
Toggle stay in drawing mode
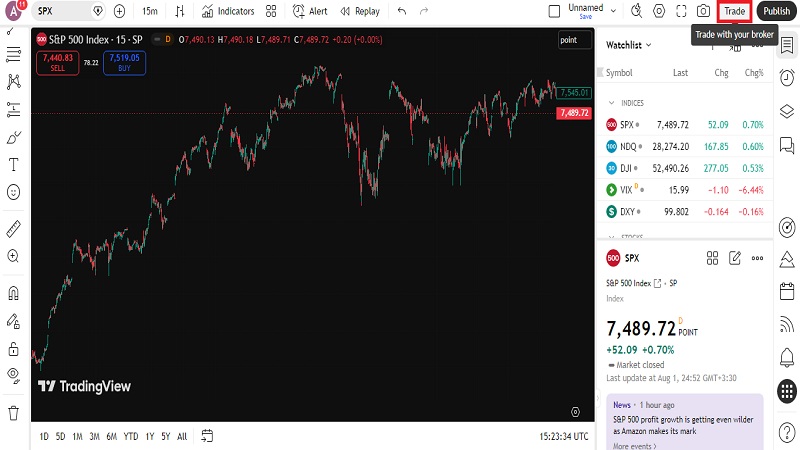(13, 321)
